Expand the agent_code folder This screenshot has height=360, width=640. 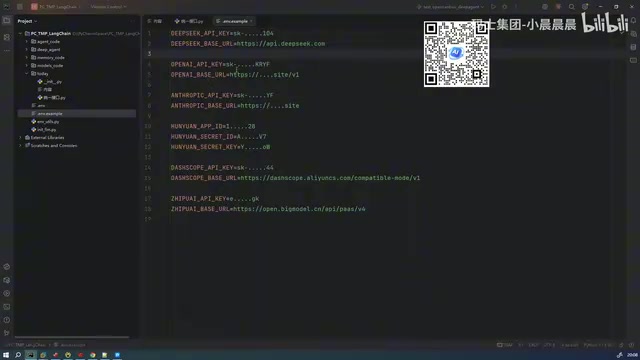[x=27, y=42]
